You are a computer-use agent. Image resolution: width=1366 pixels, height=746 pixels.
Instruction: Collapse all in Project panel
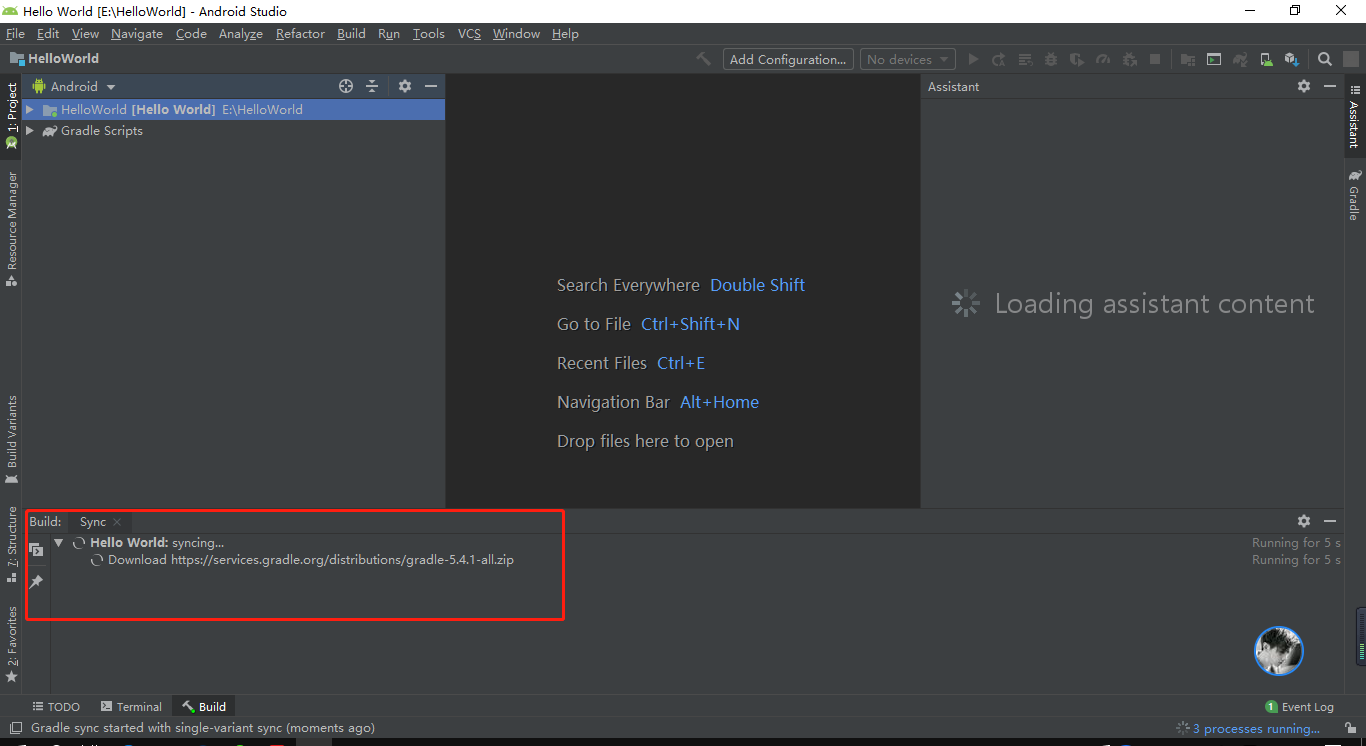372,86
